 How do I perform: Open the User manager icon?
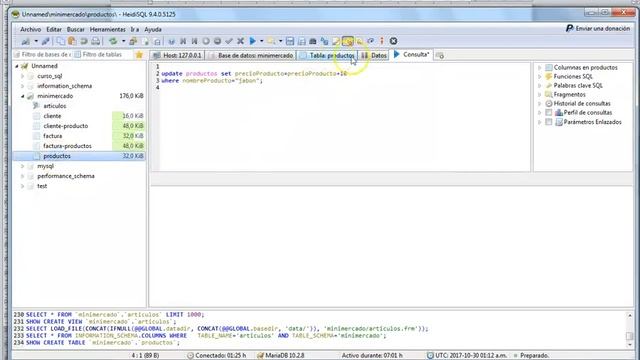pos(133,41)
